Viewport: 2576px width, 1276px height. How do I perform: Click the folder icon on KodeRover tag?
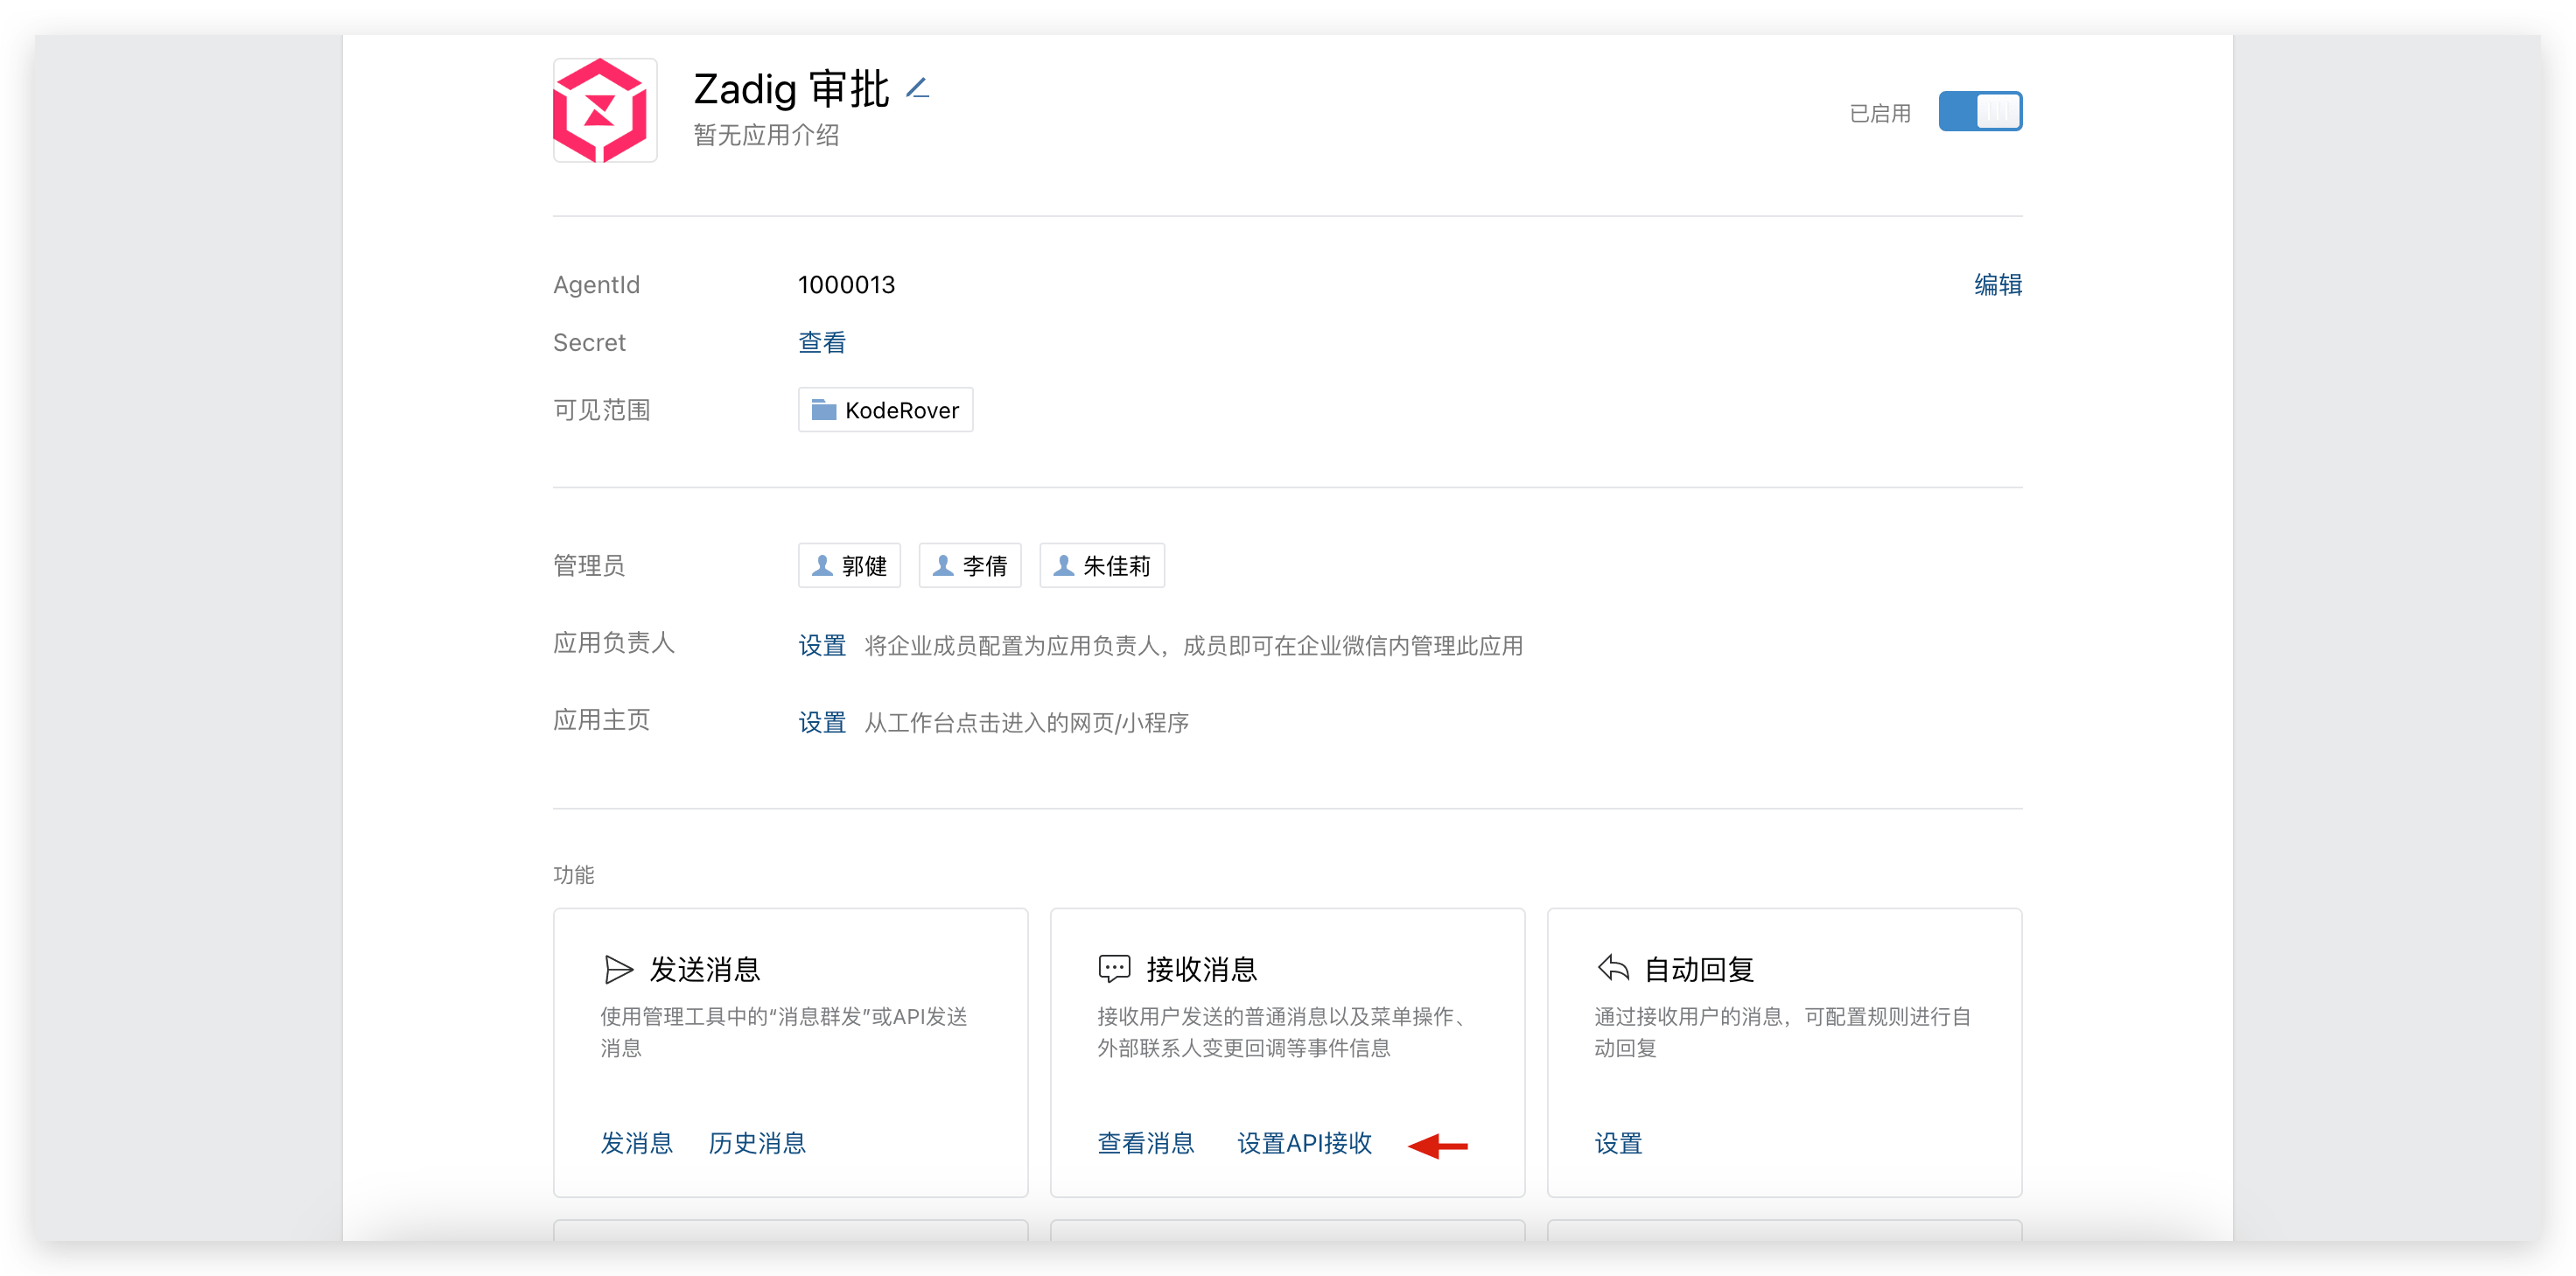[x=823, y=409]
